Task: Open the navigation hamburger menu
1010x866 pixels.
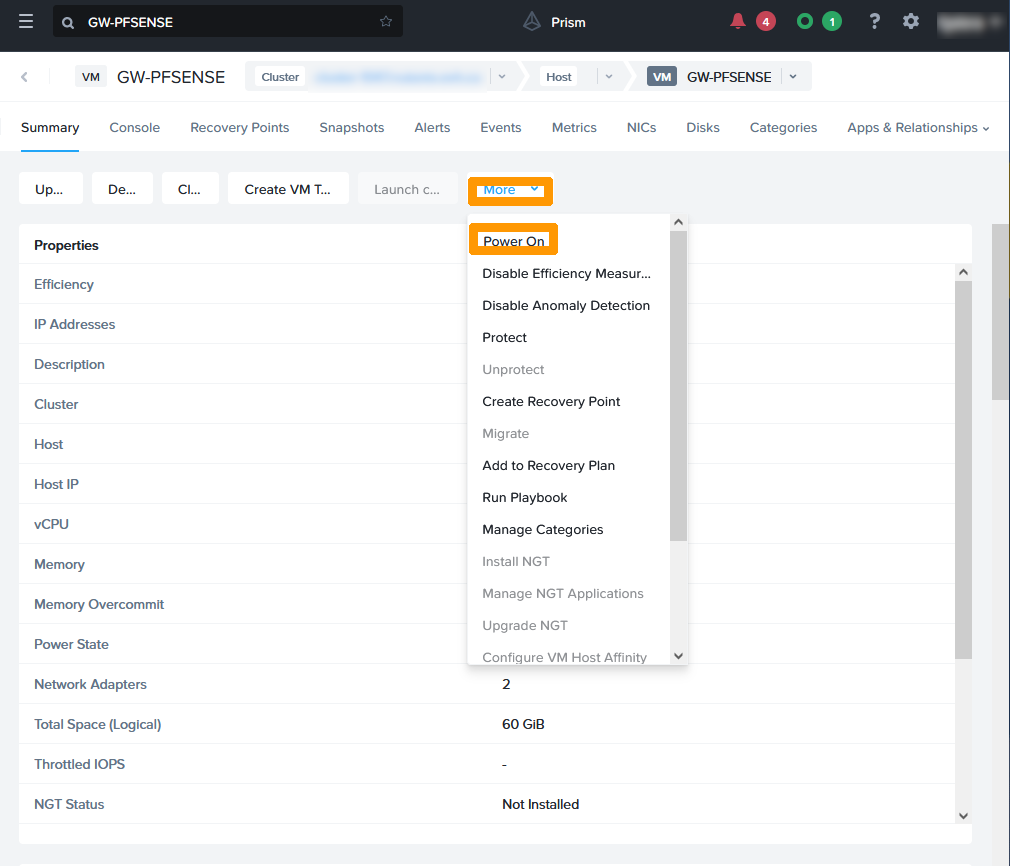Action: coord(26,20)
